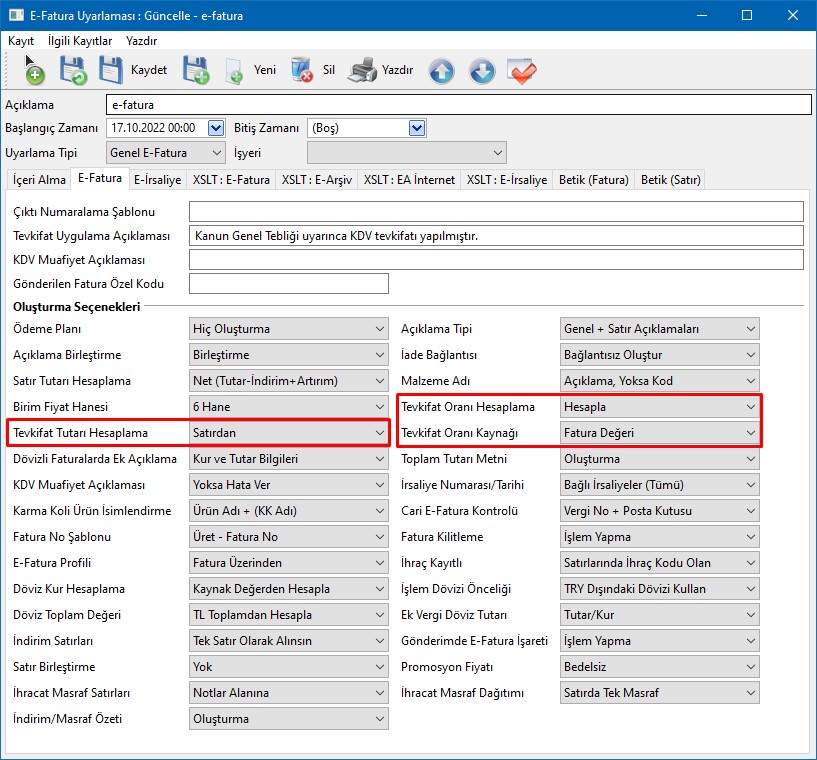Click the save-and-new floppy icon with plus

tap(195, 71)
